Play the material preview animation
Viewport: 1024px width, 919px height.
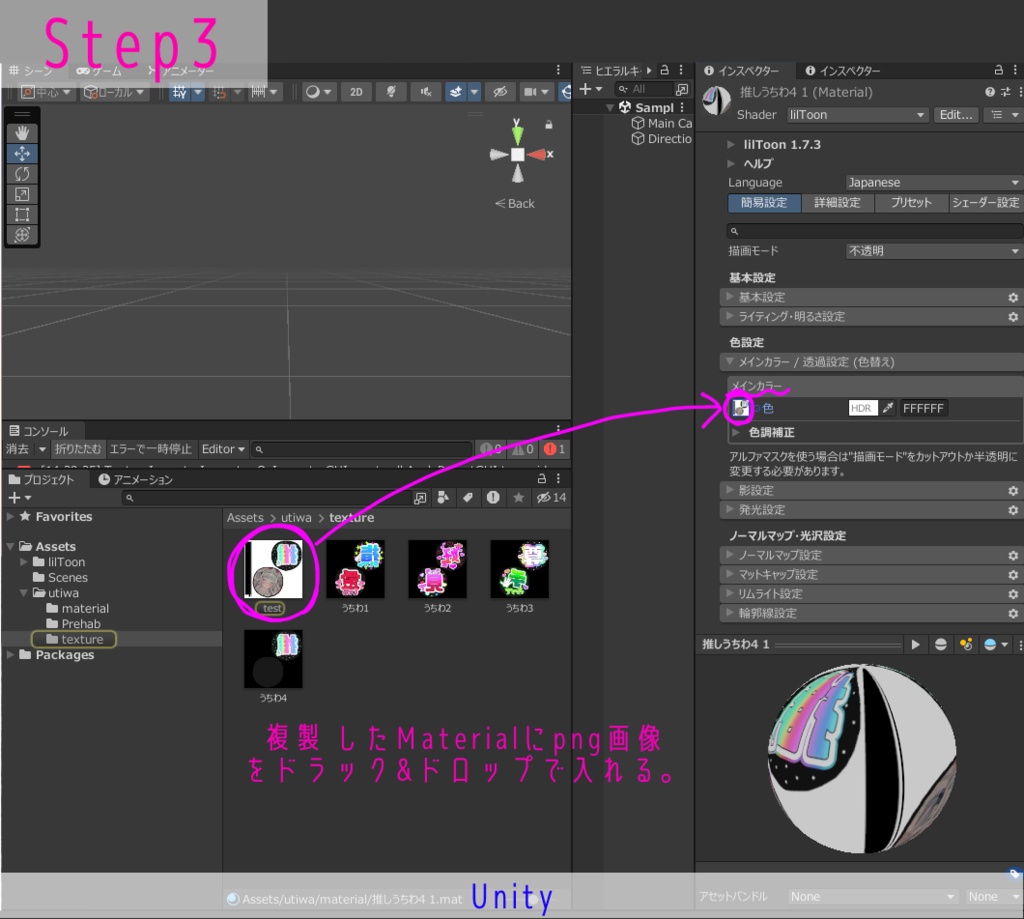[x=916, y=645]
